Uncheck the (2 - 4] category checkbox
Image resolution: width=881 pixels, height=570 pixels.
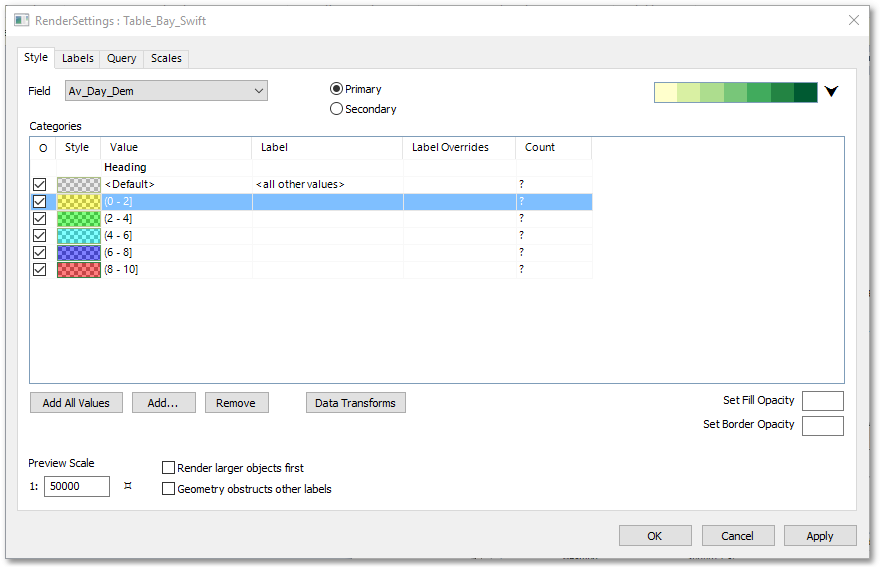tap(39, 218)
